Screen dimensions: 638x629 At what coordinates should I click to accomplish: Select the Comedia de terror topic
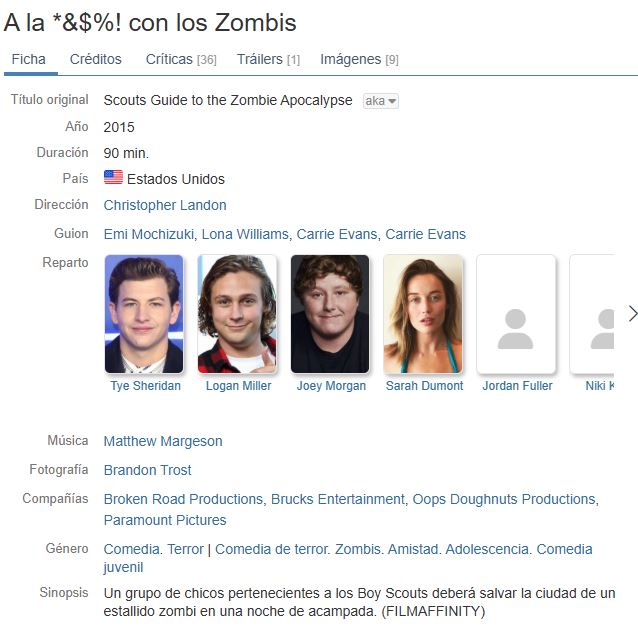[x=271, y=549]
